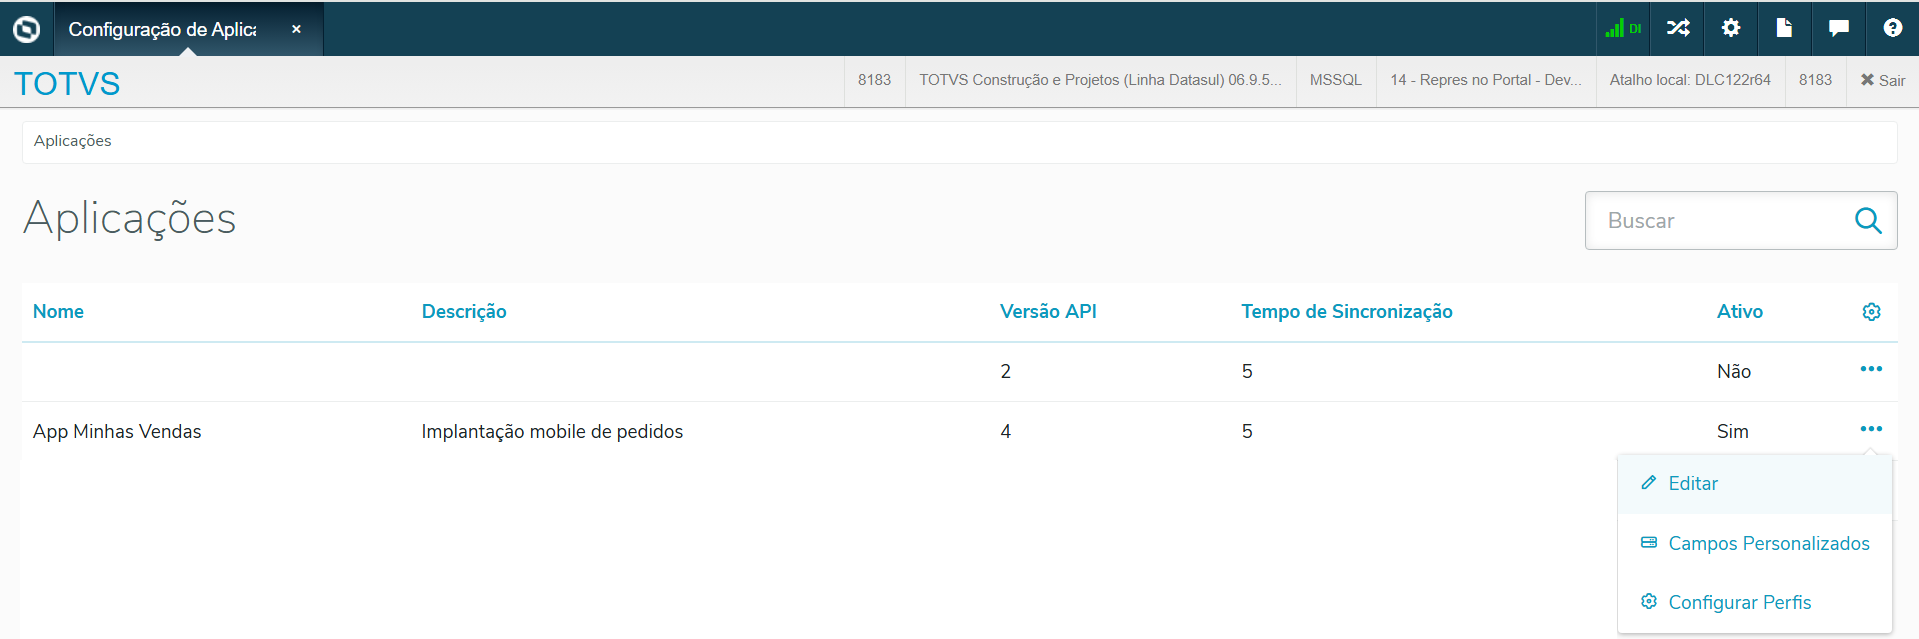The image size is (1919, 639).
Task: Sort by the Ativo column header
Action: click(1740, 312)
